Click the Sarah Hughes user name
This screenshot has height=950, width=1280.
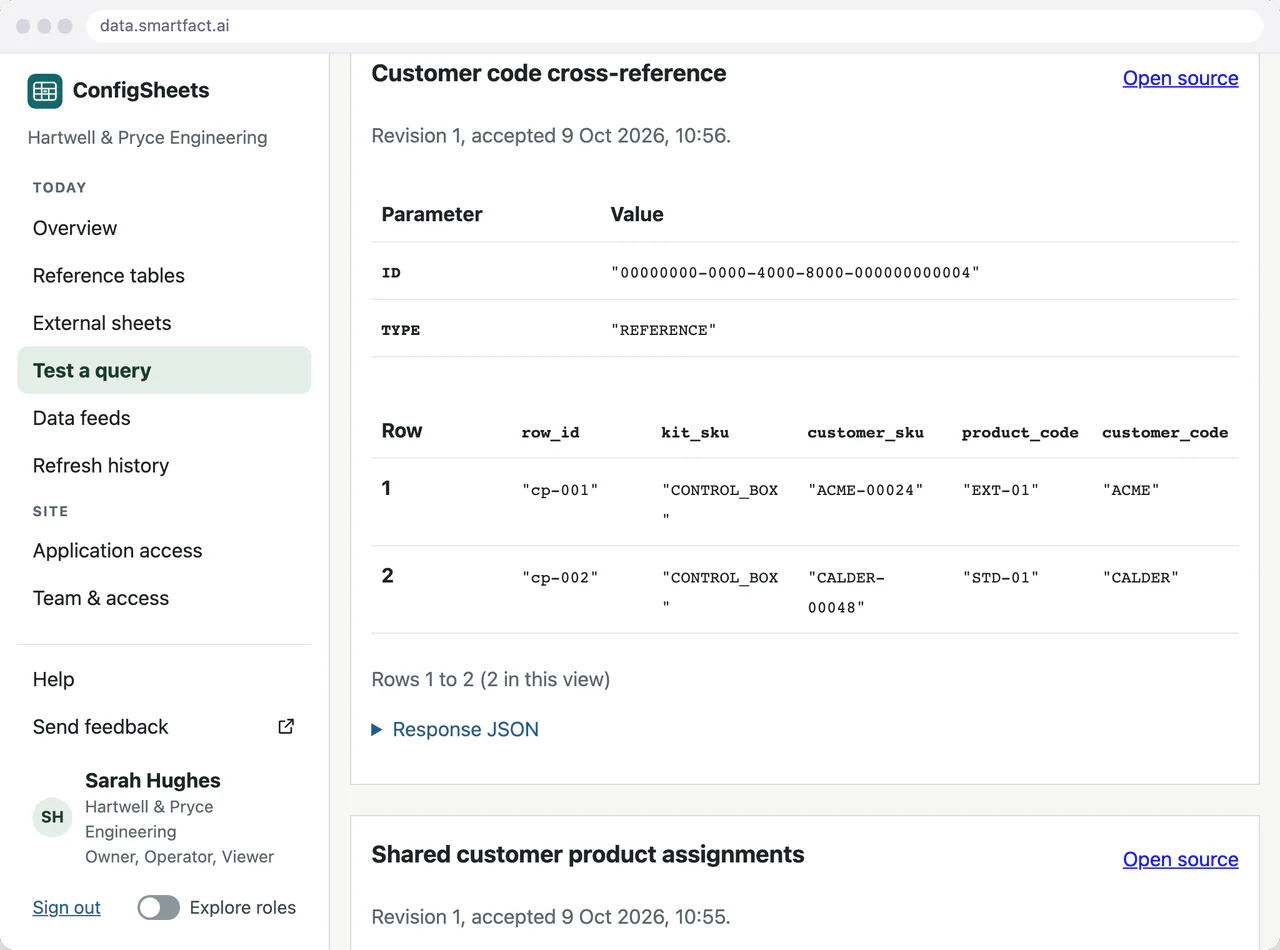coord(153,781)
